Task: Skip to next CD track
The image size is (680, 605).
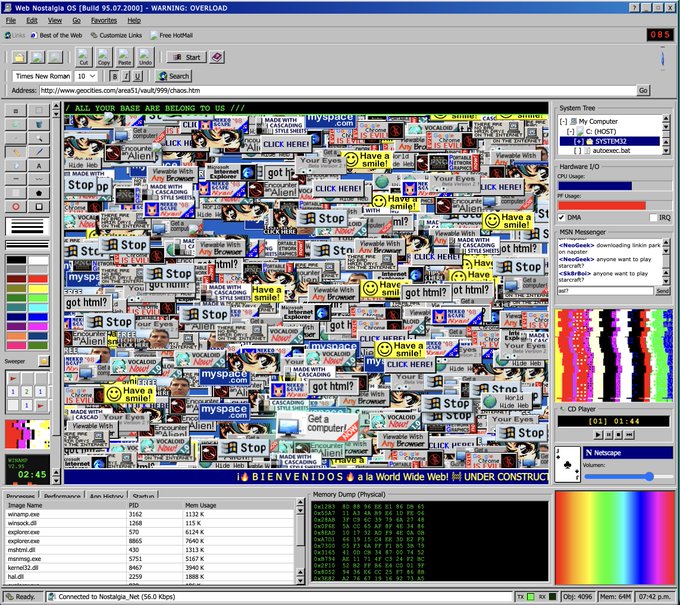Action: [630, 434]
